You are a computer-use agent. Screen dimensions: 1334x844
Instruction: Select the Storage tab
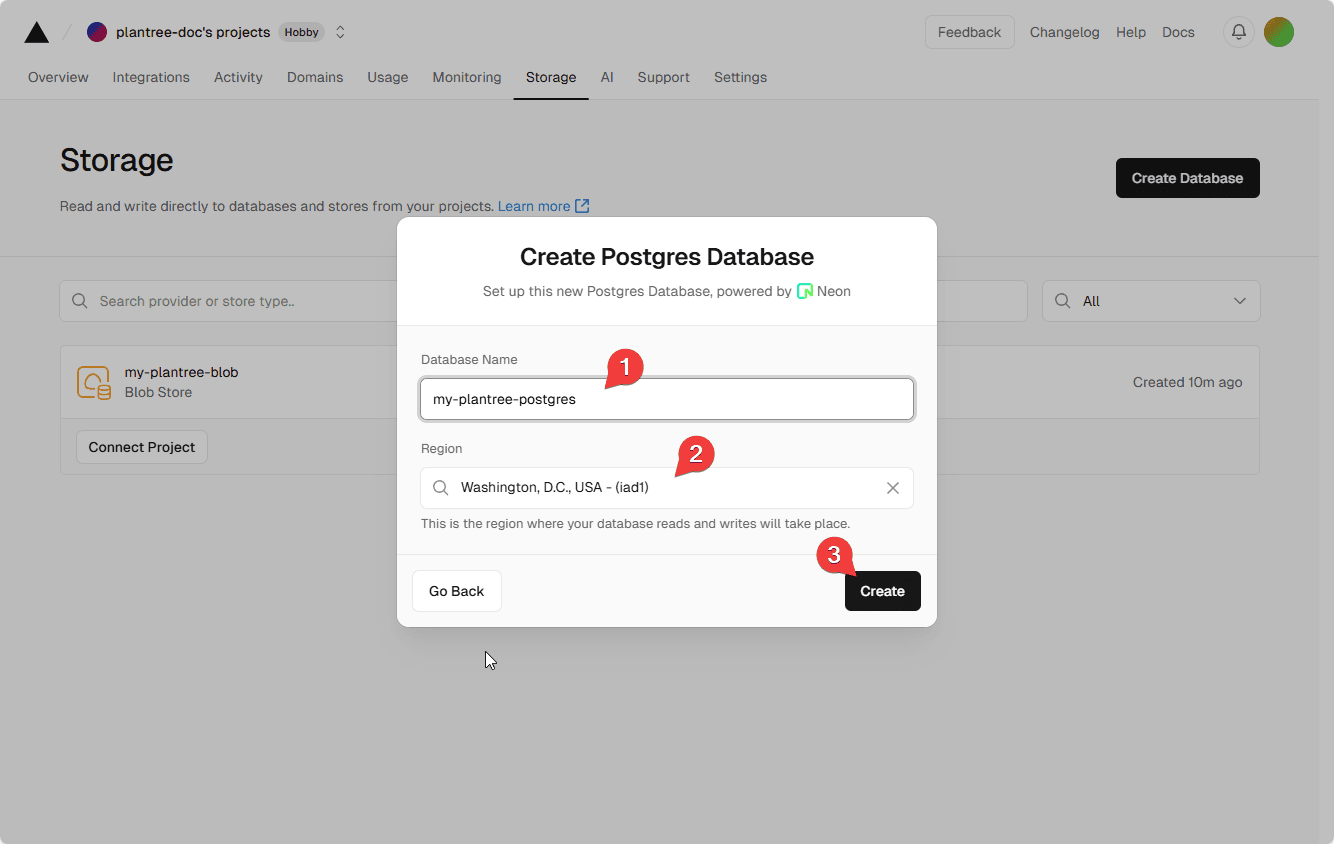point(551,77)
